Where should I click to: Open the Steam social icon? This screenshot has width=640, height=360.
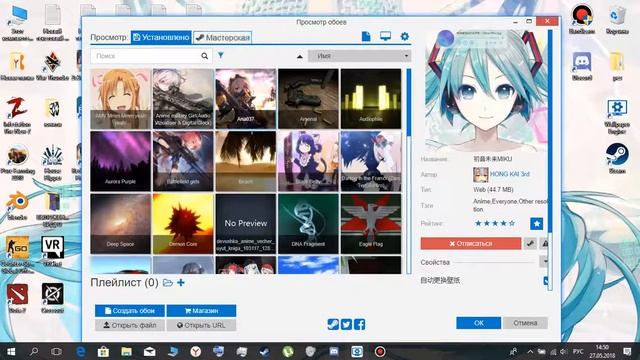(x=333, y=324)
